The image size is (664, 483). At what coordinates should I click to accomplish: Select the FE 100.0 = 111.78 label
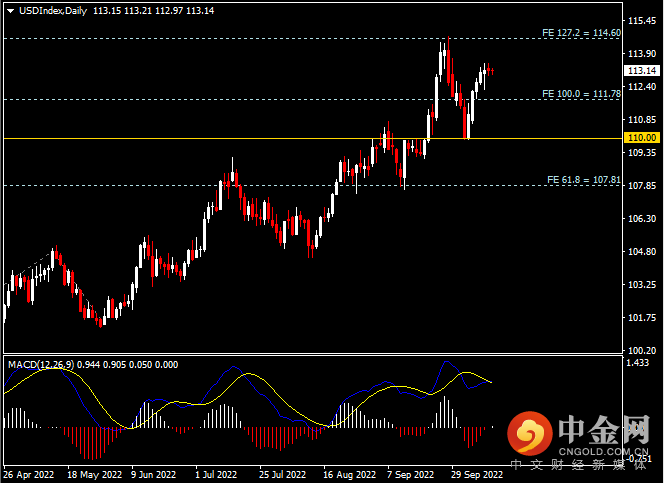581,94
